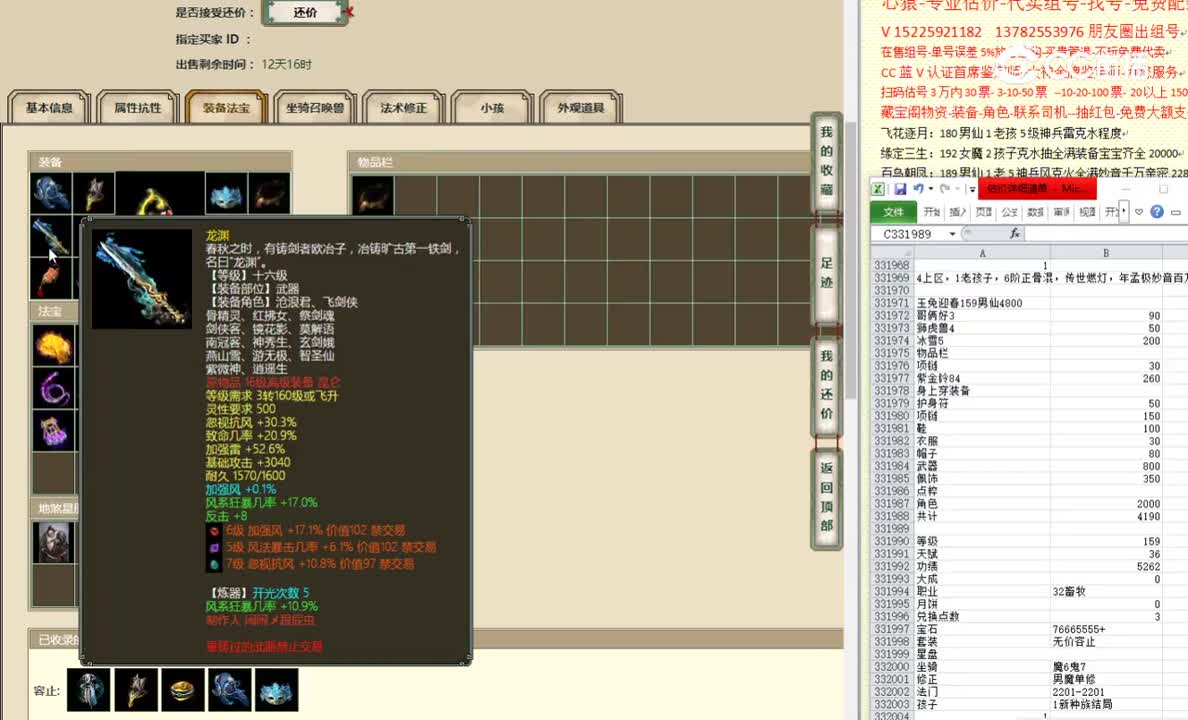Click the first thumbnail in the 已收录 row

click(88, 690)
